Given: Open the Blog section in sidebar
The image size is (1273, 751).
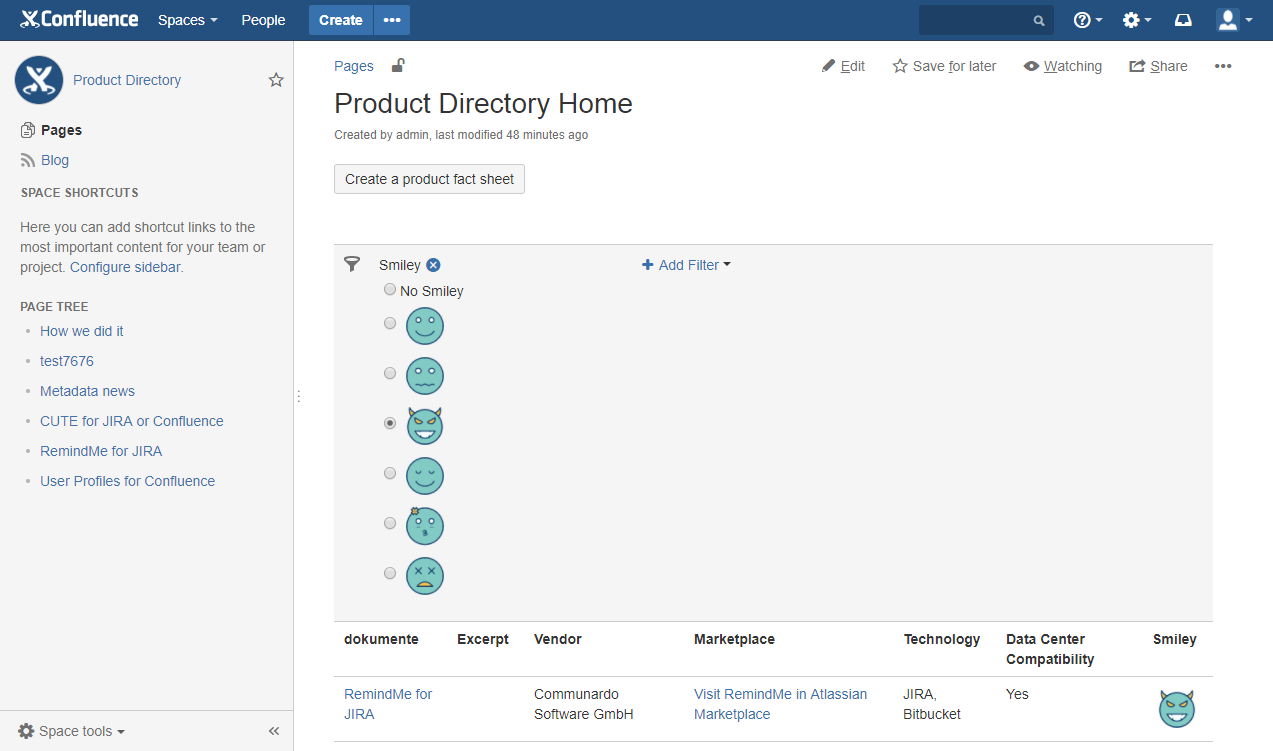Looking at the screenshot, I should 55,160.
